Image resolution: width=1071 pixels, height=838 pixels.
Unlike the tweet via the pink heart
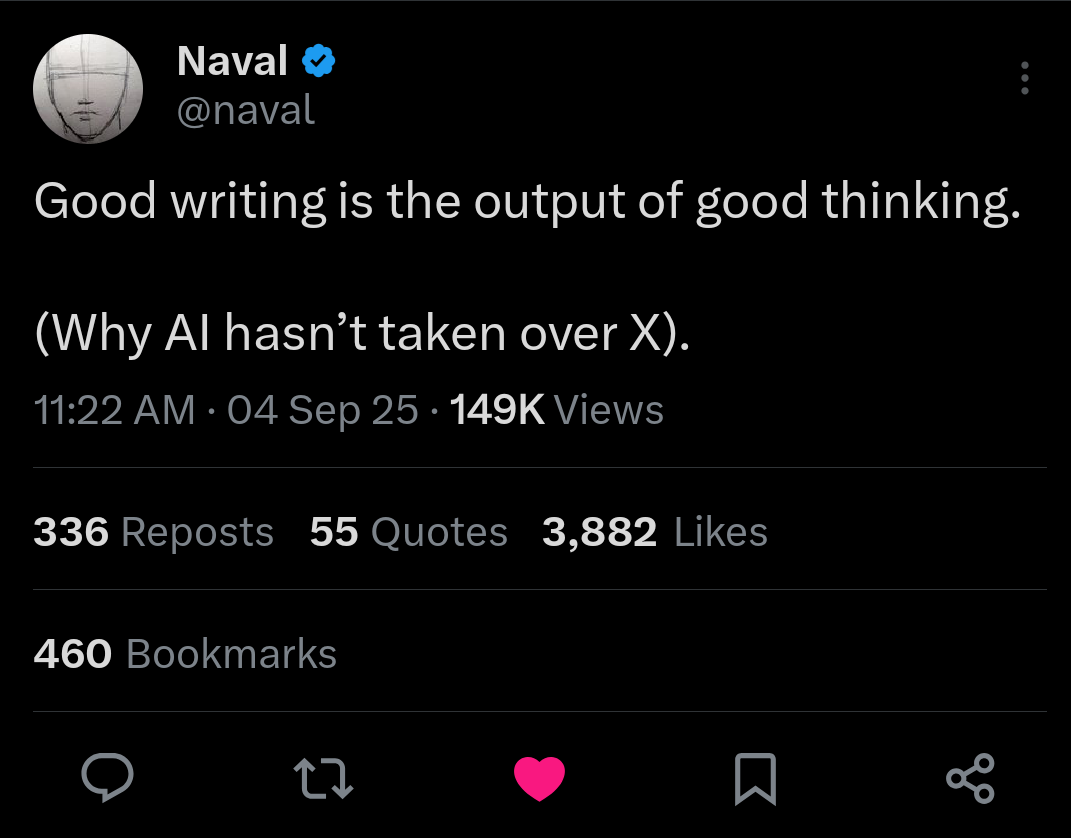click(539, 779)
